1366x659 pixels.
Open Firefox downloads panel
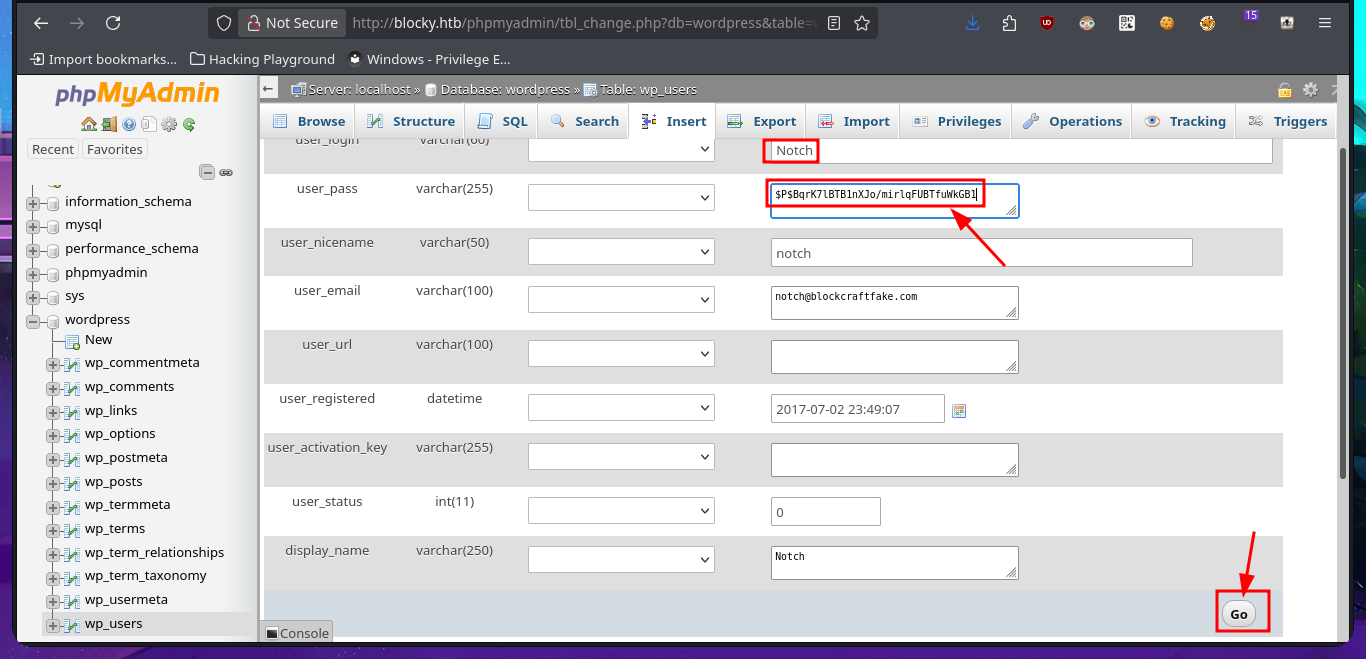pos(972,23)
